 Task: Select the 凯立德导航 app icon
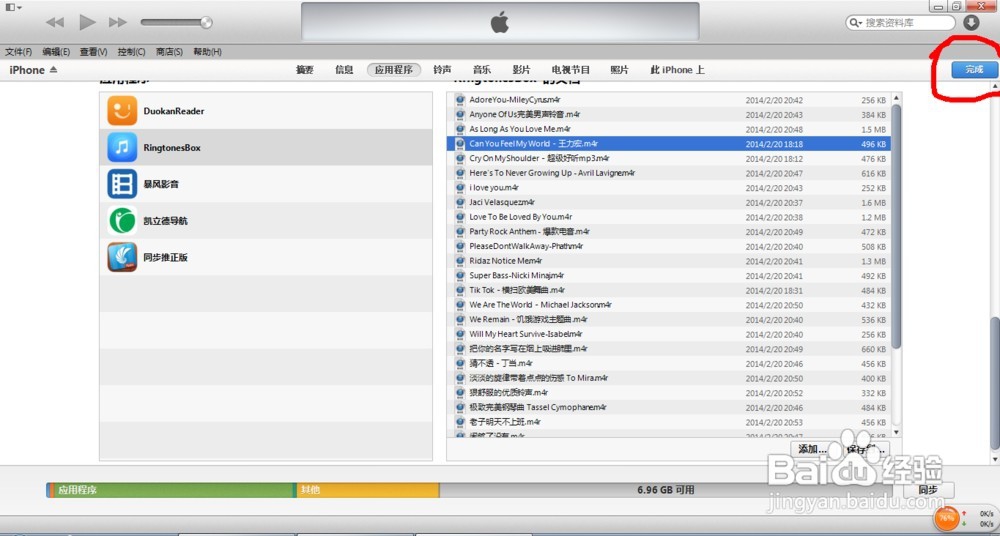tap(122, 221)
